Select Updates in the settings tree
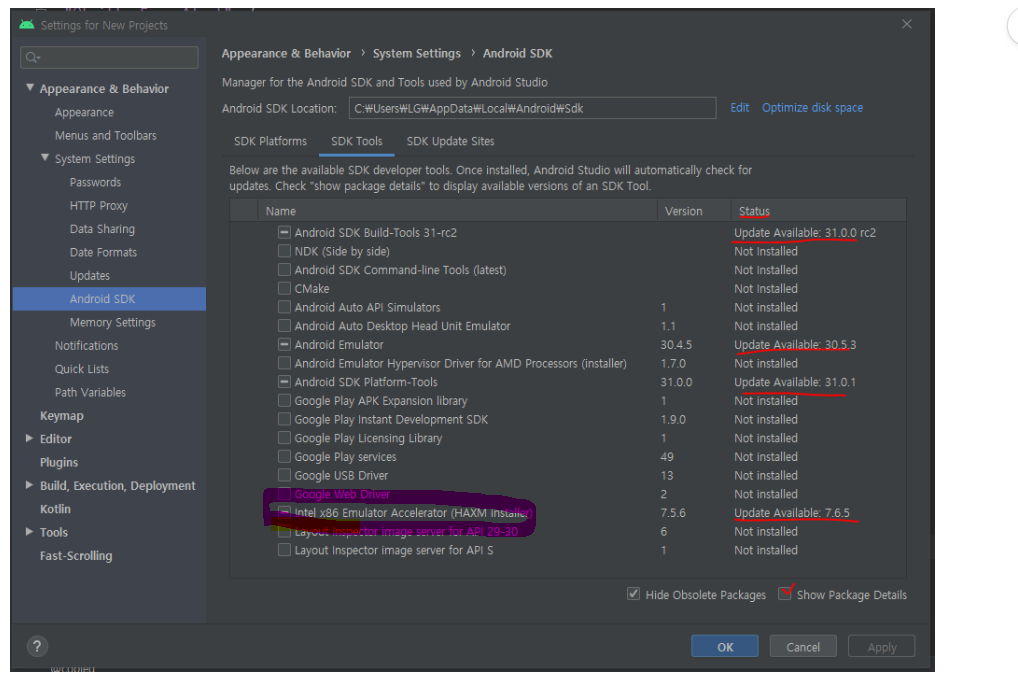 (x=90, y=276)
